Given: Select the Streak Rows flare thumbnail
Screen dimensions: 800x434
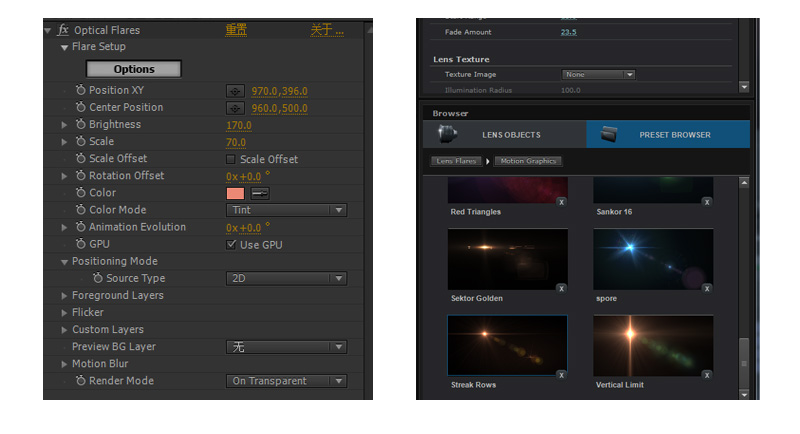Looking at the screenshot, I should pos(508,345).
